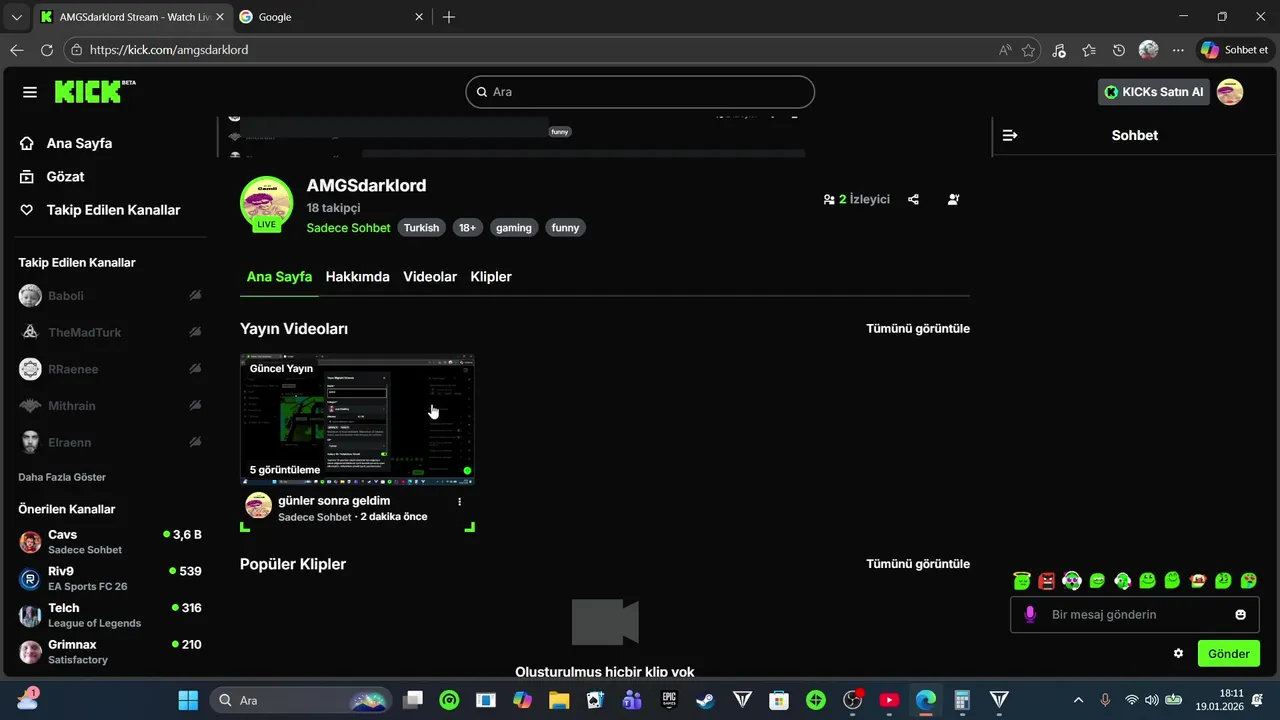Open the three-dot menu on günler sonra geldim
This screenshot has width=1280, height=720.
point(460,501)
